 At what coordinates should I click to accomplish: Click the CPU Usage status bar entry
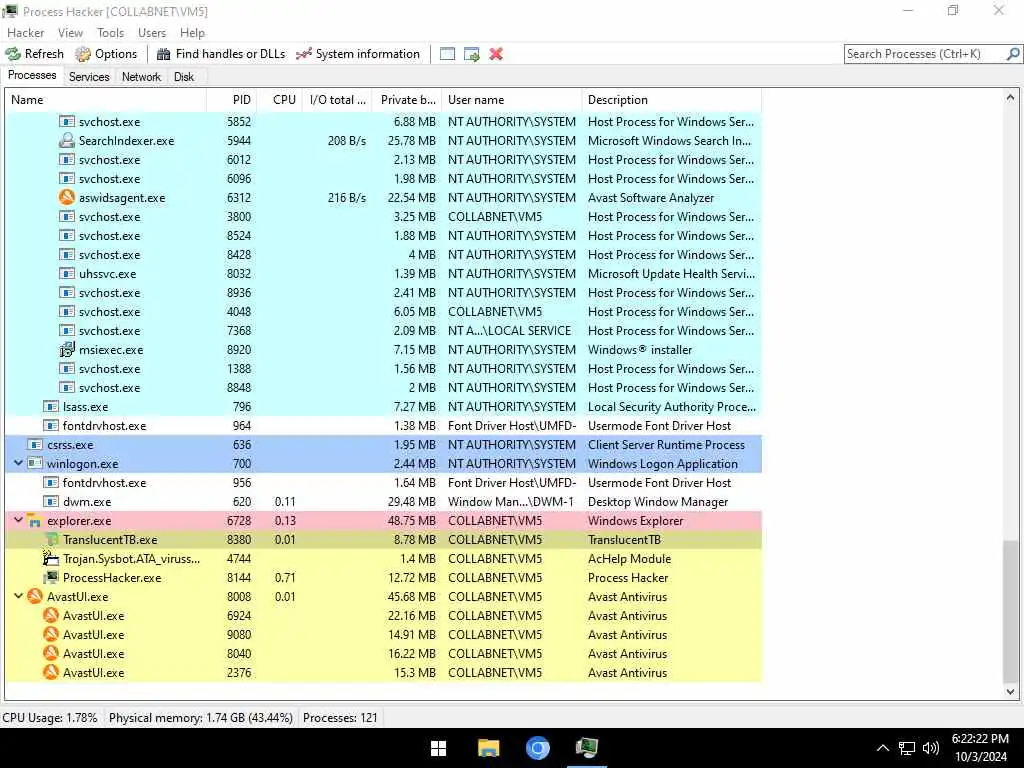[x=50, y=718]
